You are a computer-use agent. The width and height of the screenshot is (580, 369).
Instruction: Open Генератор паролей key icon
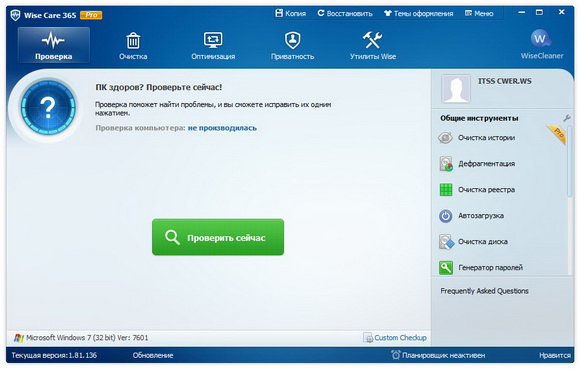click(x=446, y=268)
